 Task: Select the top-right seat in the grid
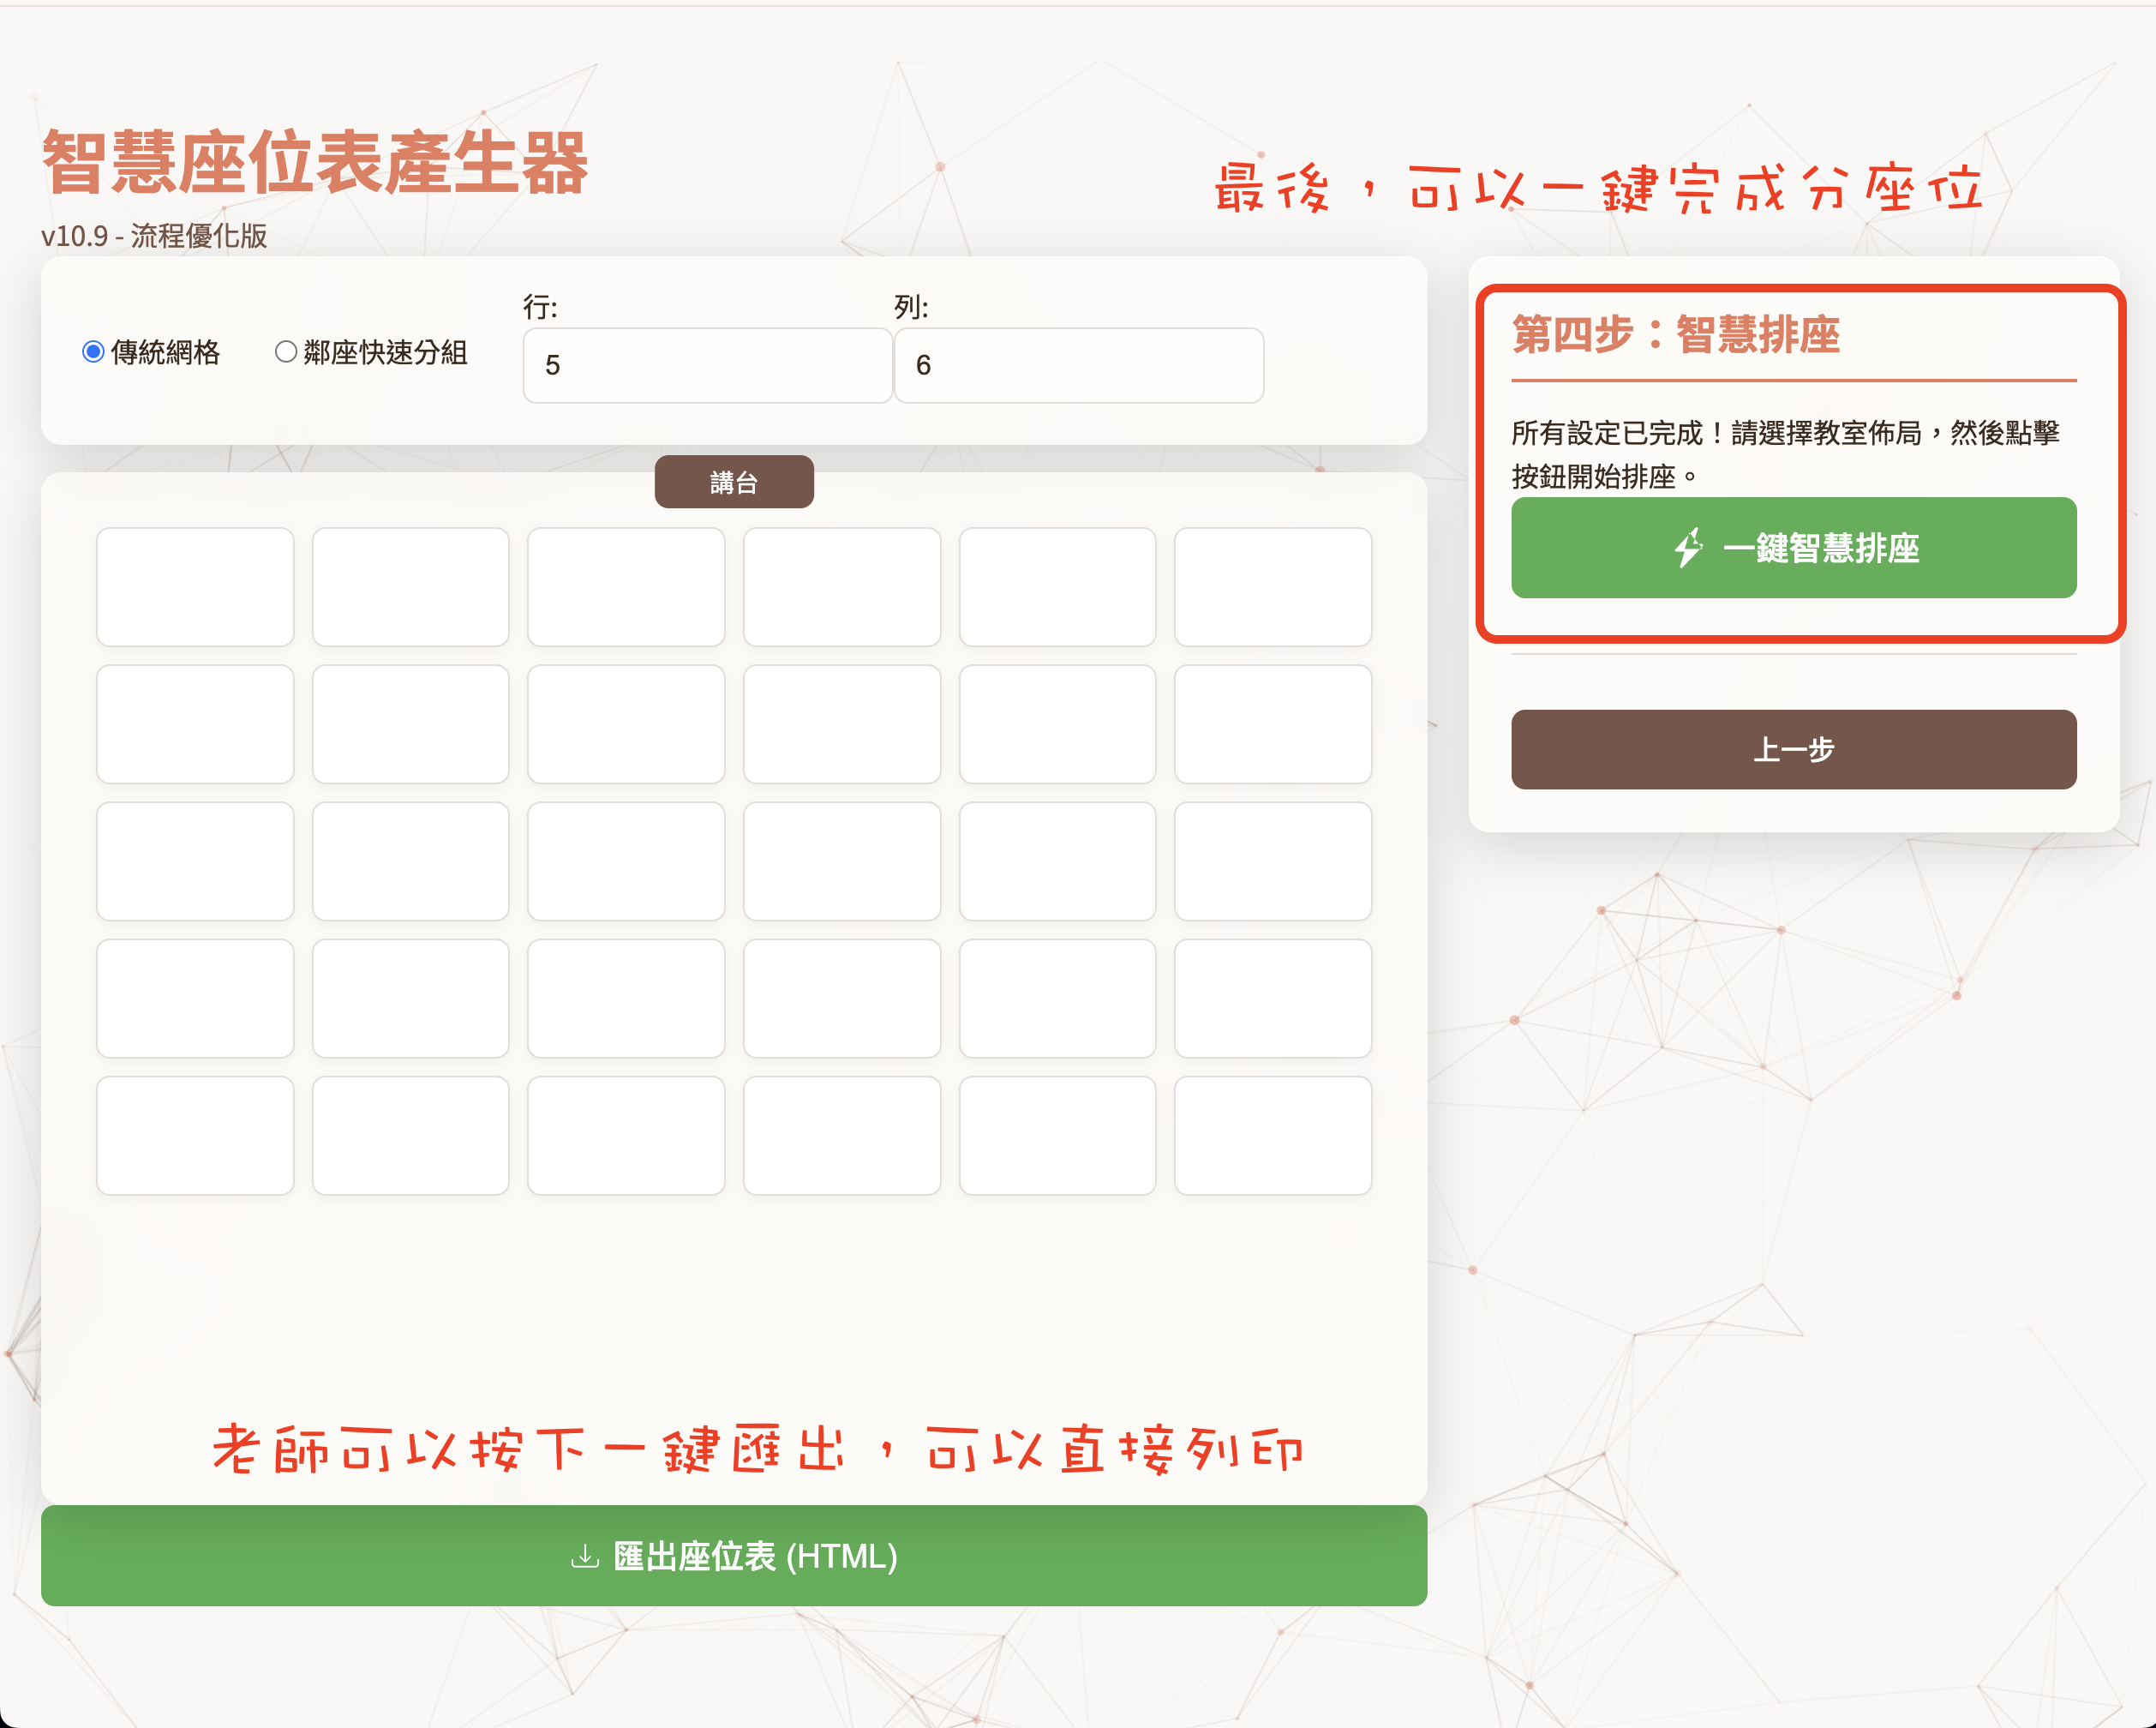1273,587
